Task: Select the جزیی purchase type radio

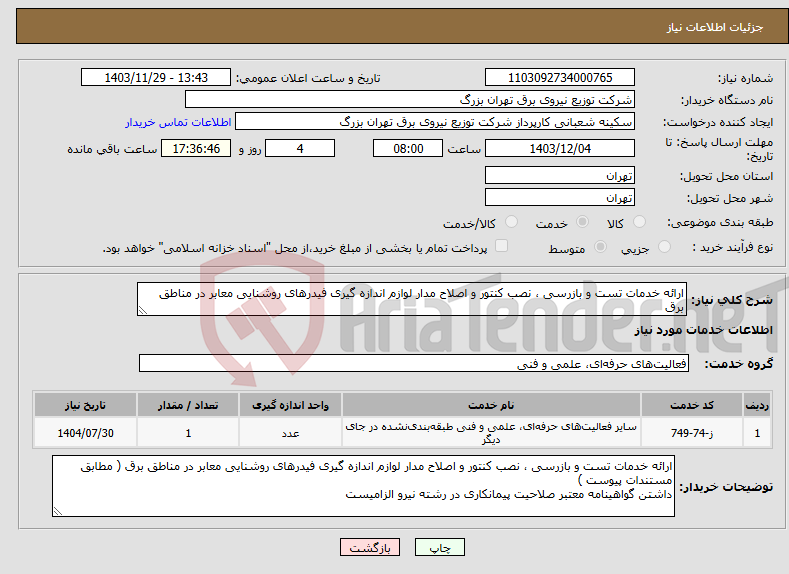Action: [x=664, y=247]
